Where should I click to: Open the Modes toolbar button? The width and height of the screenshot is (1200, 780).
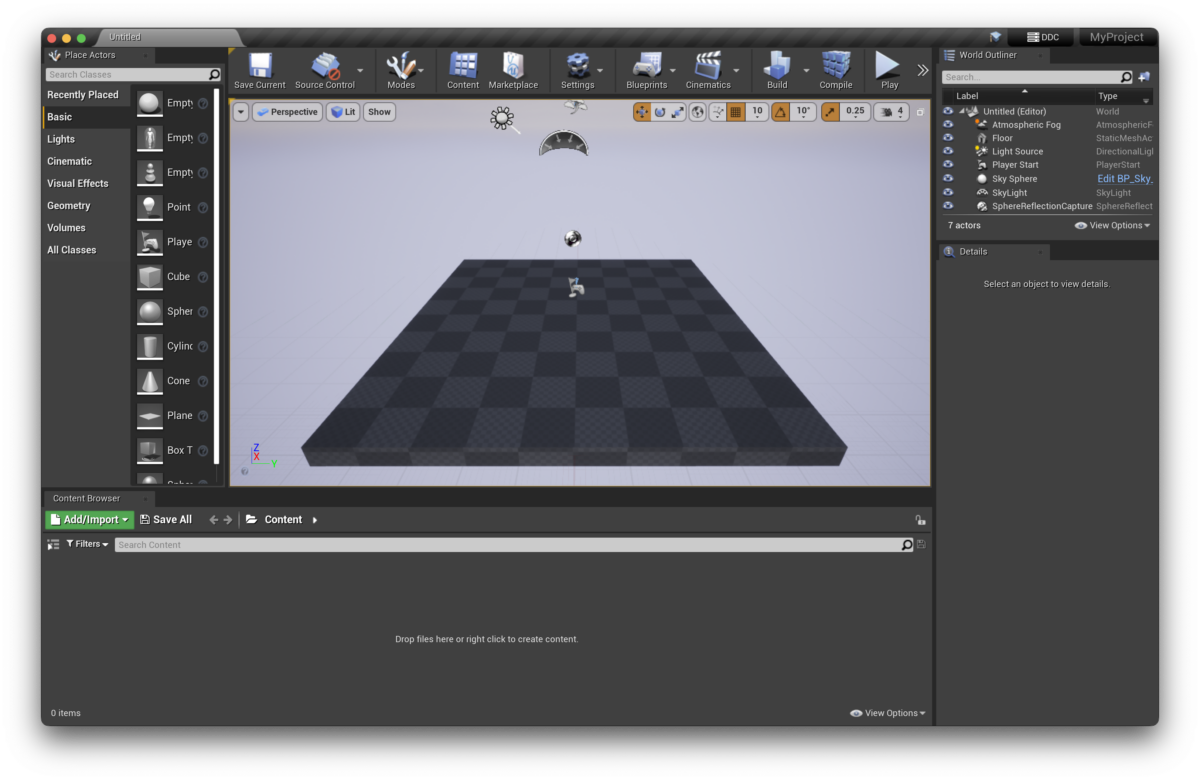[401, 70]
